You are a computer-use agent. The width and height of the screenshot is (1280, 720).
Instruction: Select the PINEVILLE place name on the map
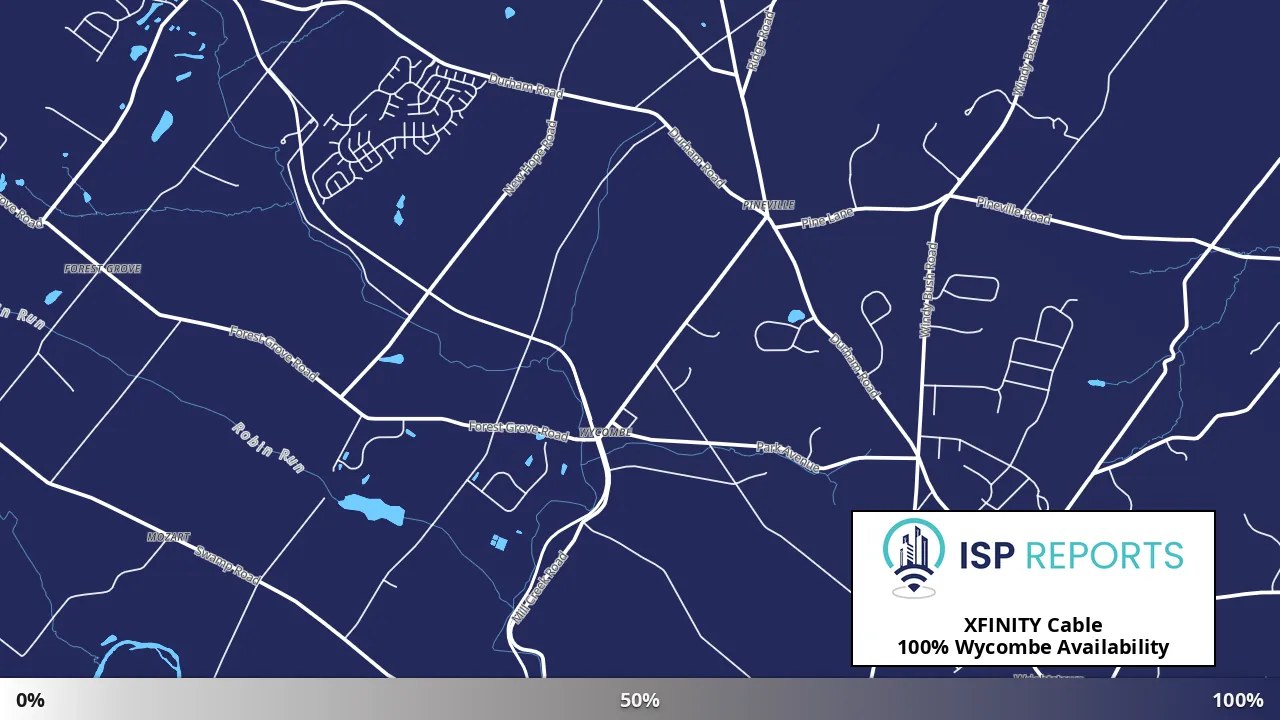769,205
